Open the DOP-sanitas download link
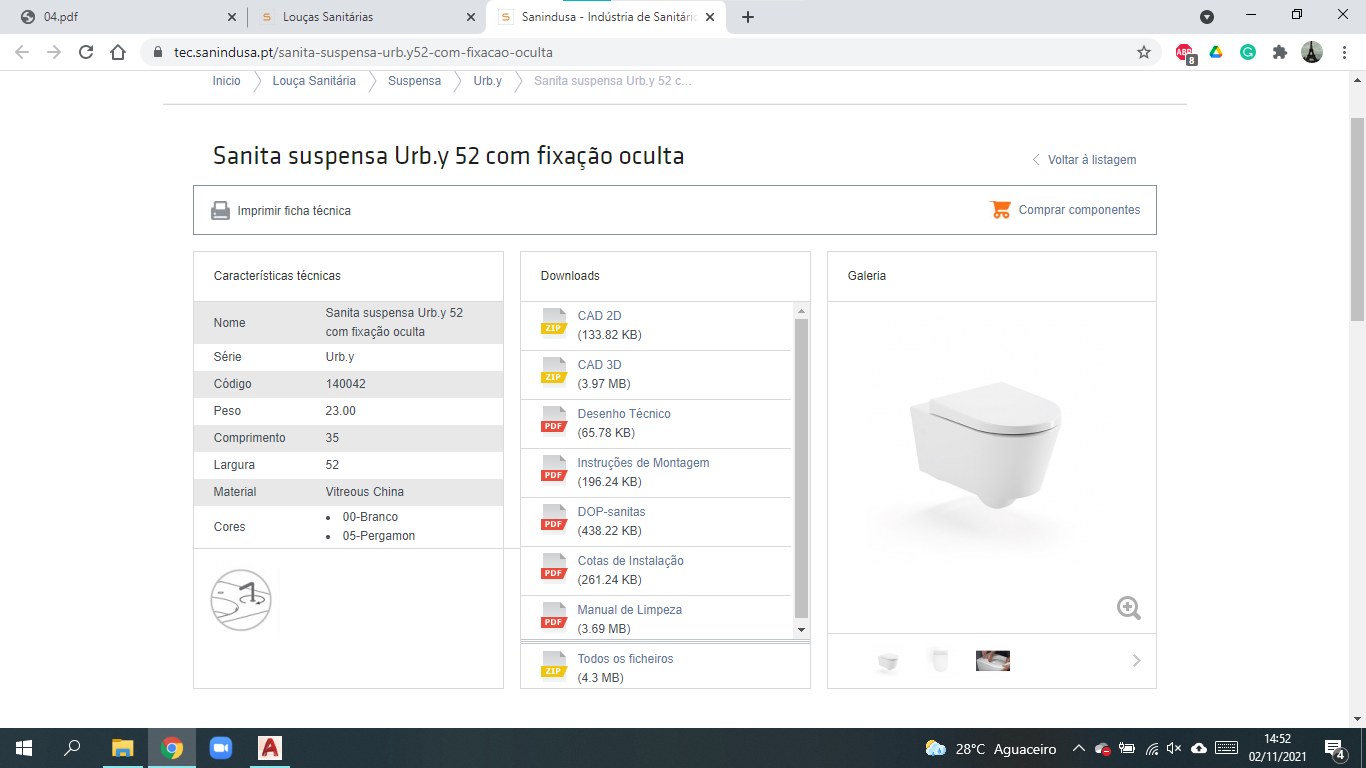The height and width of the screenshot is (768, 1366). 611,512
